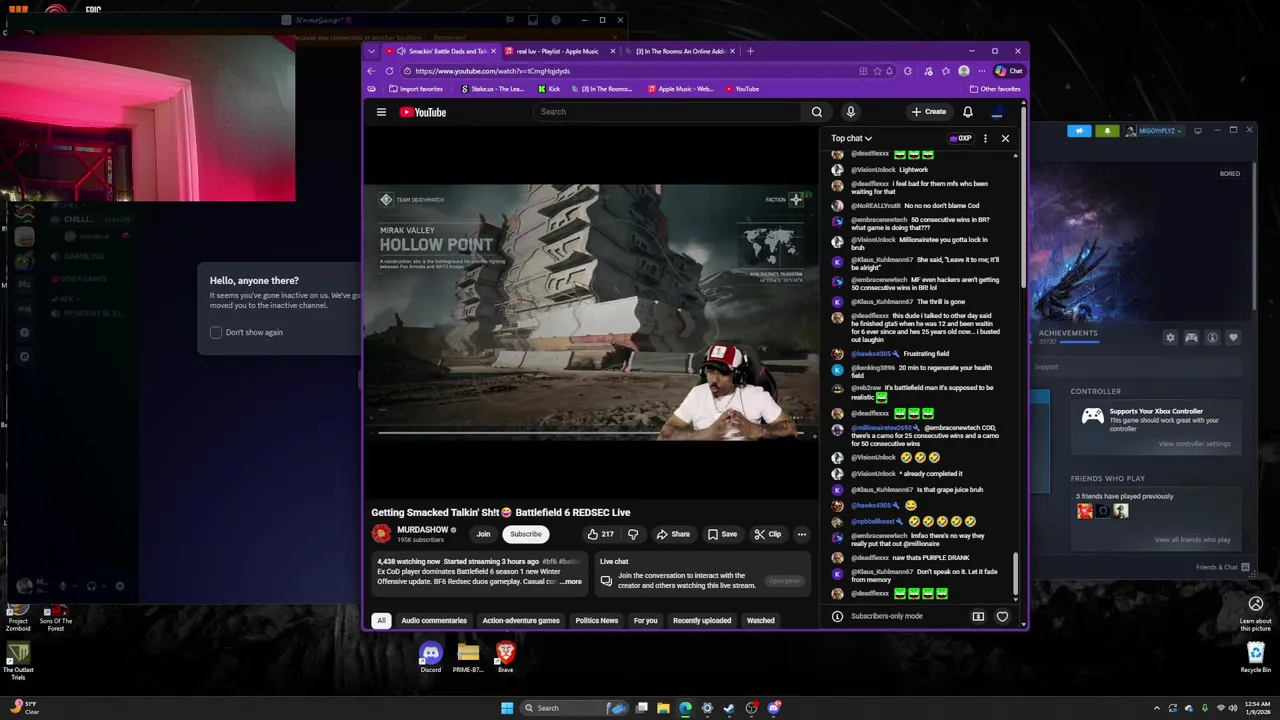Screen dimensions: 1280x720
Task: Open the YouTube guide hamburger menu
Action: click(381, 112)
